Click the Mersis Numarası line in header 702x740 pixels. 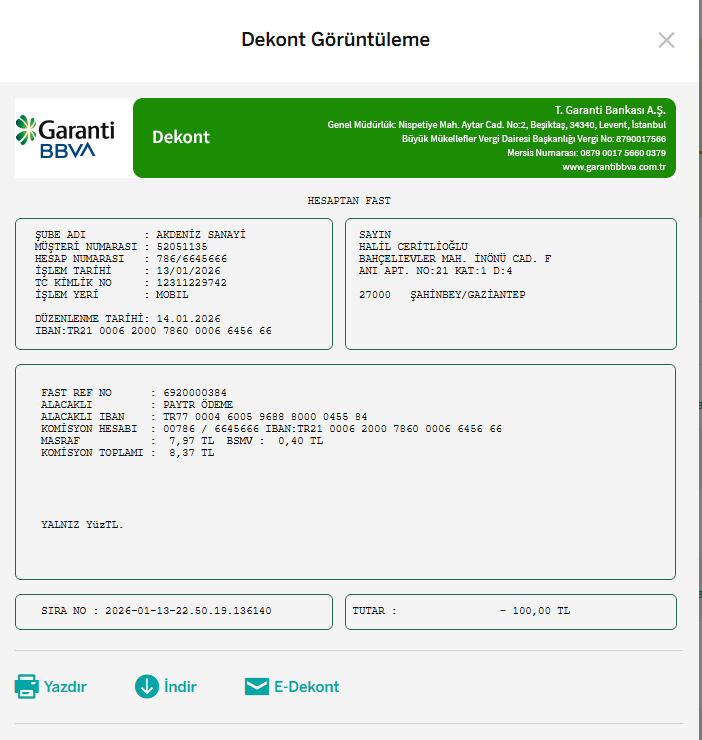[586, 153]
